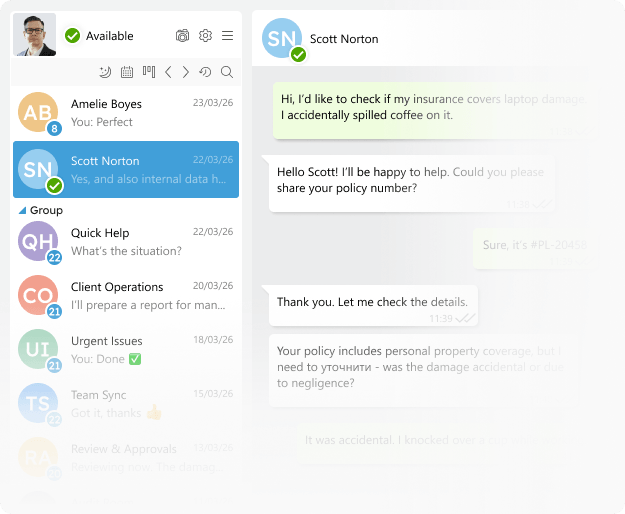Click SN avatar in chat header
This screenshot has width=625, height=514.
282,38
